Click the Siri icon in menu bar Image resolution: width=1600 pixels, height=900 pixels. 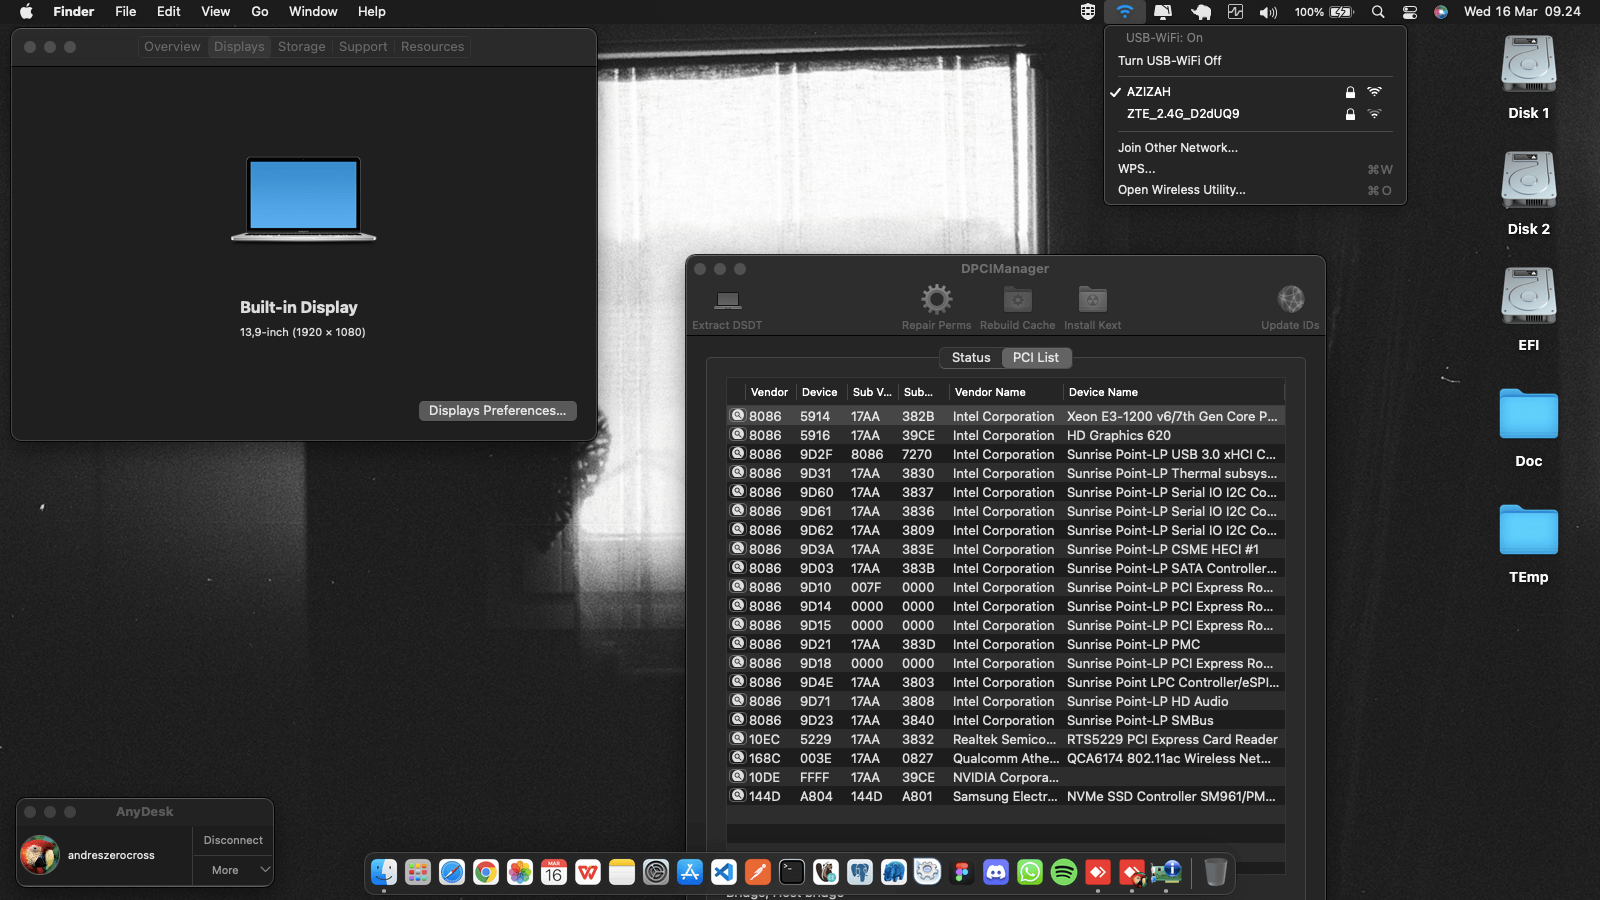(x=1441, y=12)
